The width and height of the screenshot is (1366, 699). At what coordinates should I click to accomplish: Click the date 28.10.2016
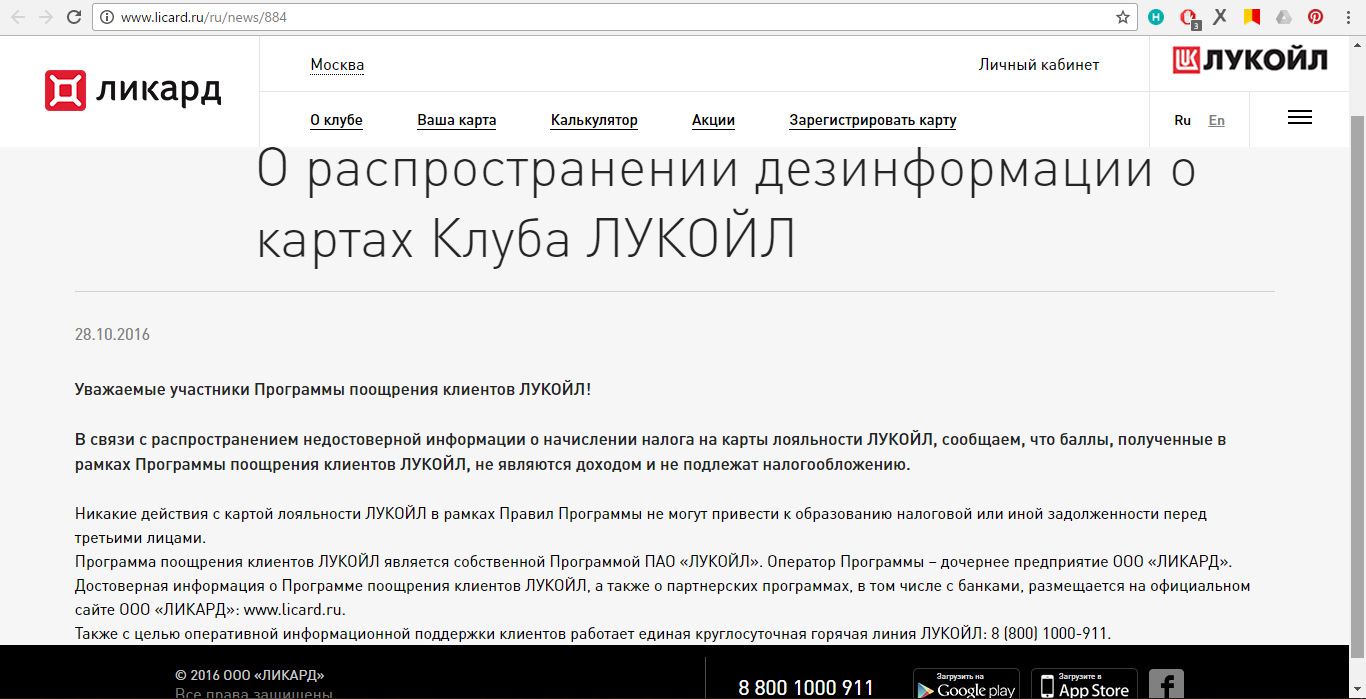112,335
